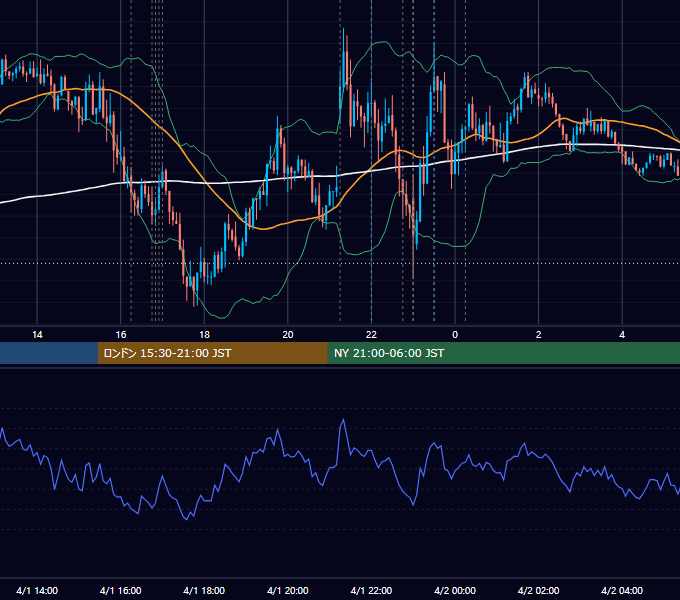Click the 20 hour axis label
The image size is (680, 600).
tap(288, 335)
